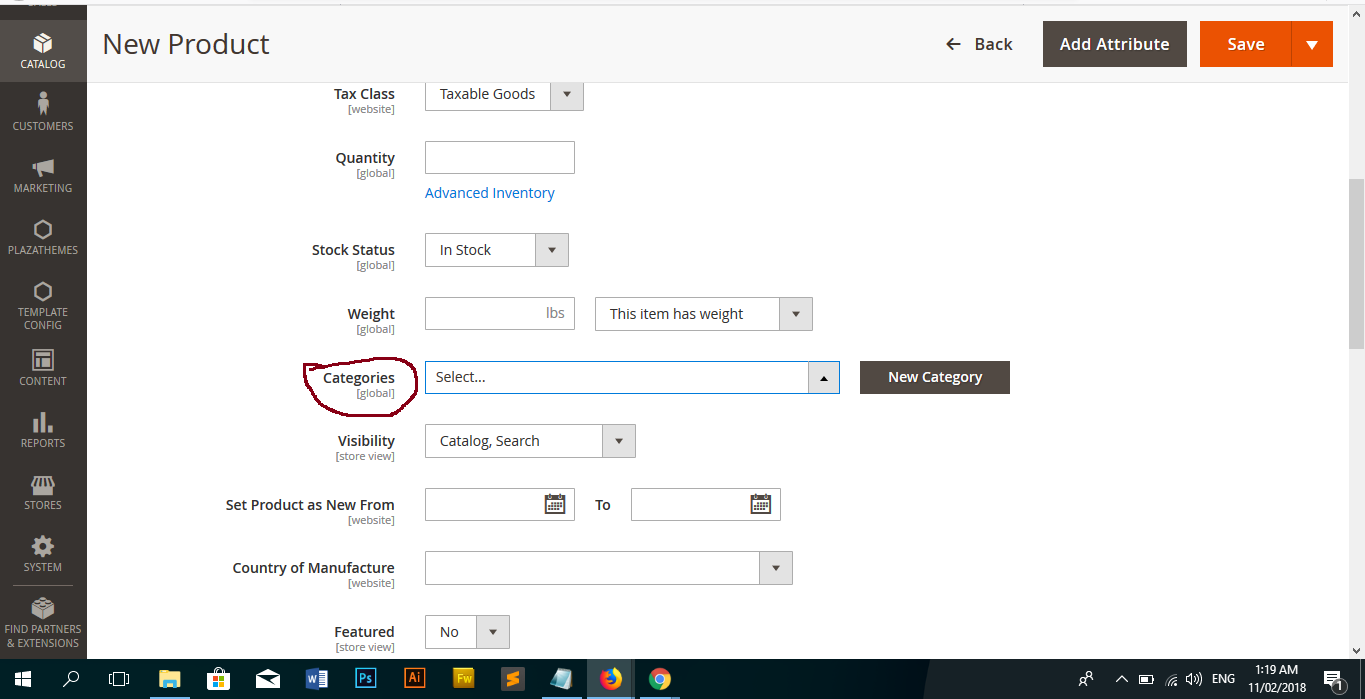
Task: Expand the Categories Select dropdown
Action: click(823, 377)
